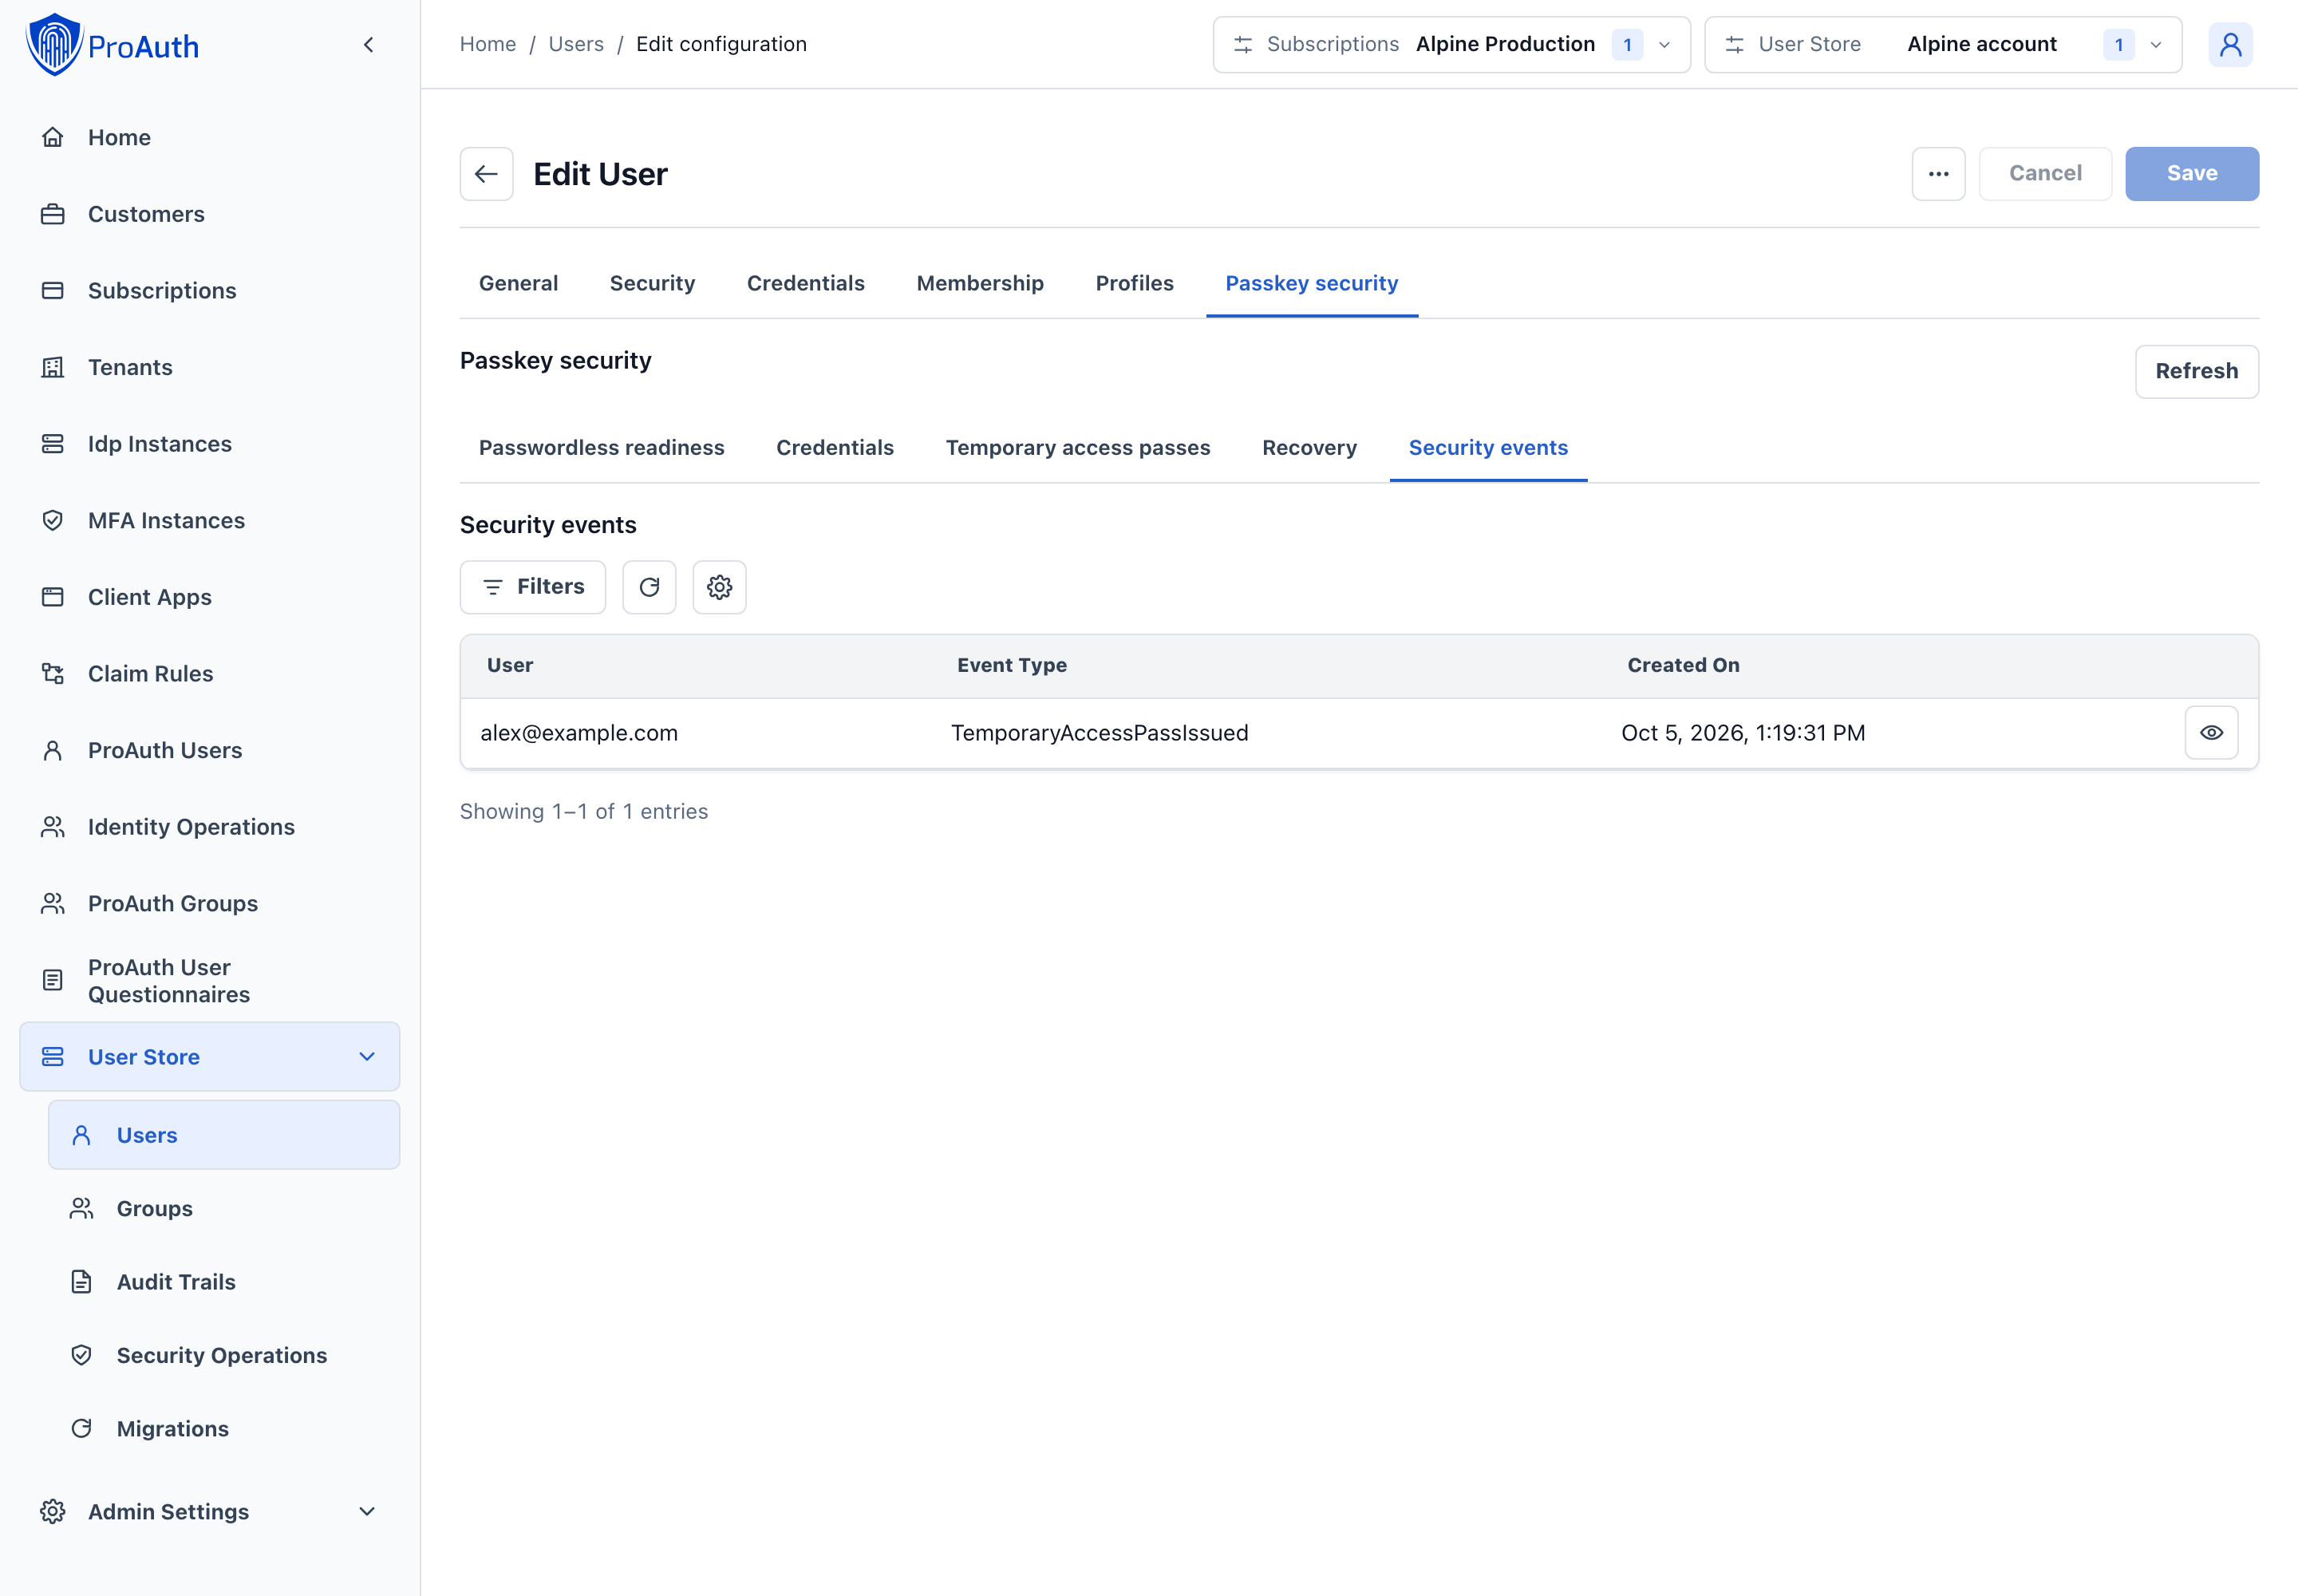Screen dimensions: 2298x1596
Task: Switch to the Security tab
Action: [652, 284]
